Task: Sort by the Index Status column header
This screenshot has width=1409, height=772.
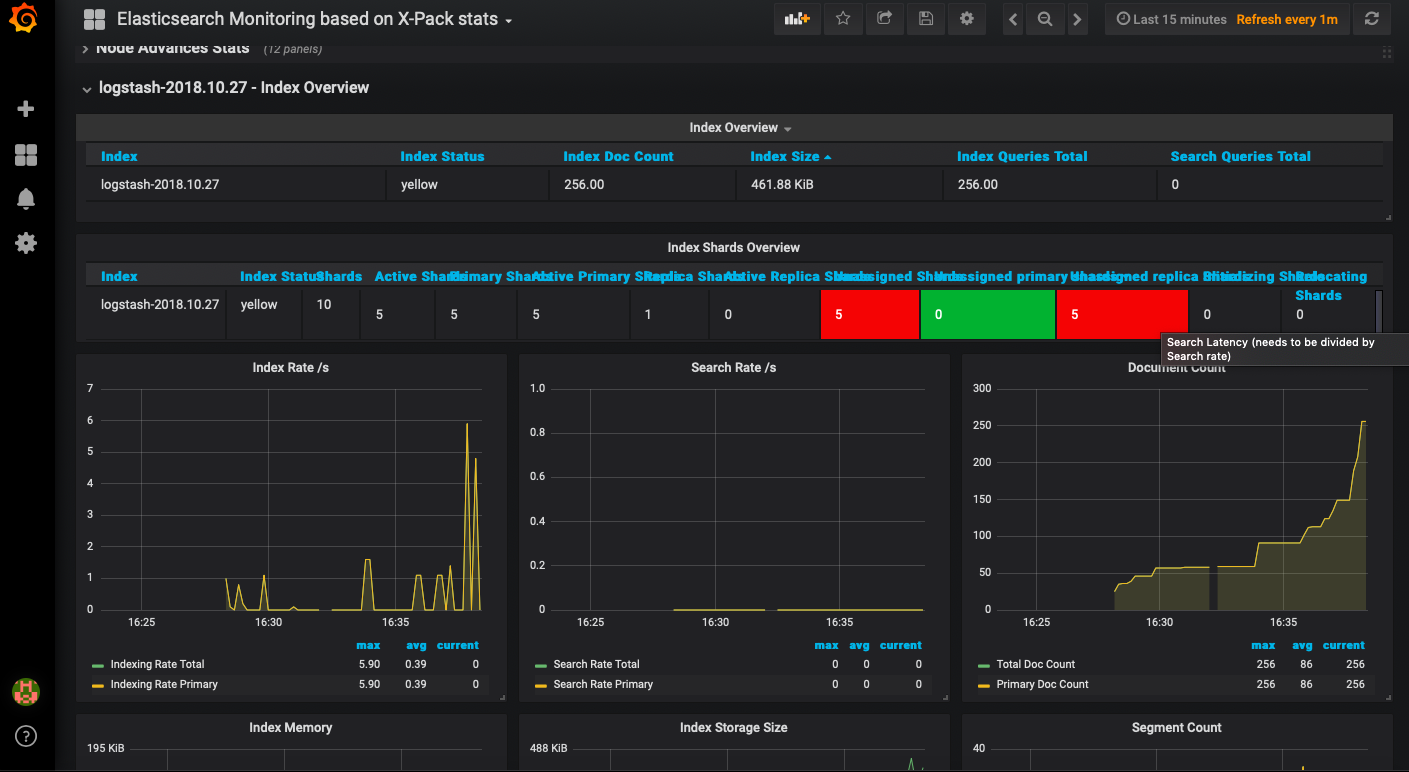Action: click(x=442, y=156)
